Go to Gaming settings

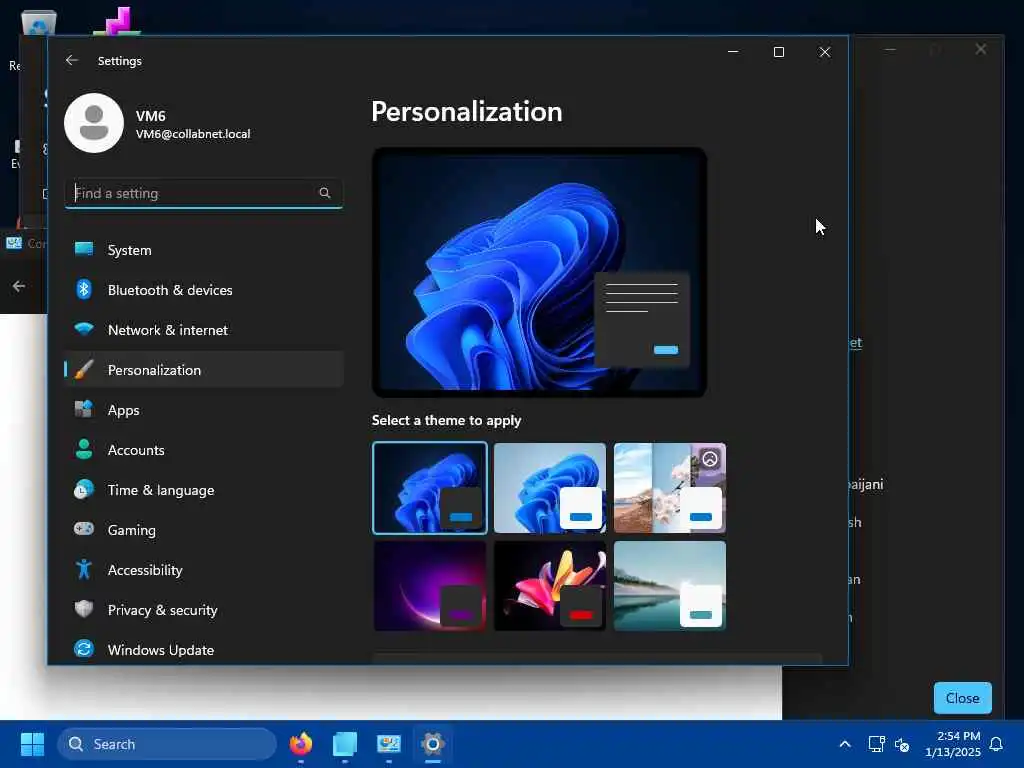click(204, 530)
